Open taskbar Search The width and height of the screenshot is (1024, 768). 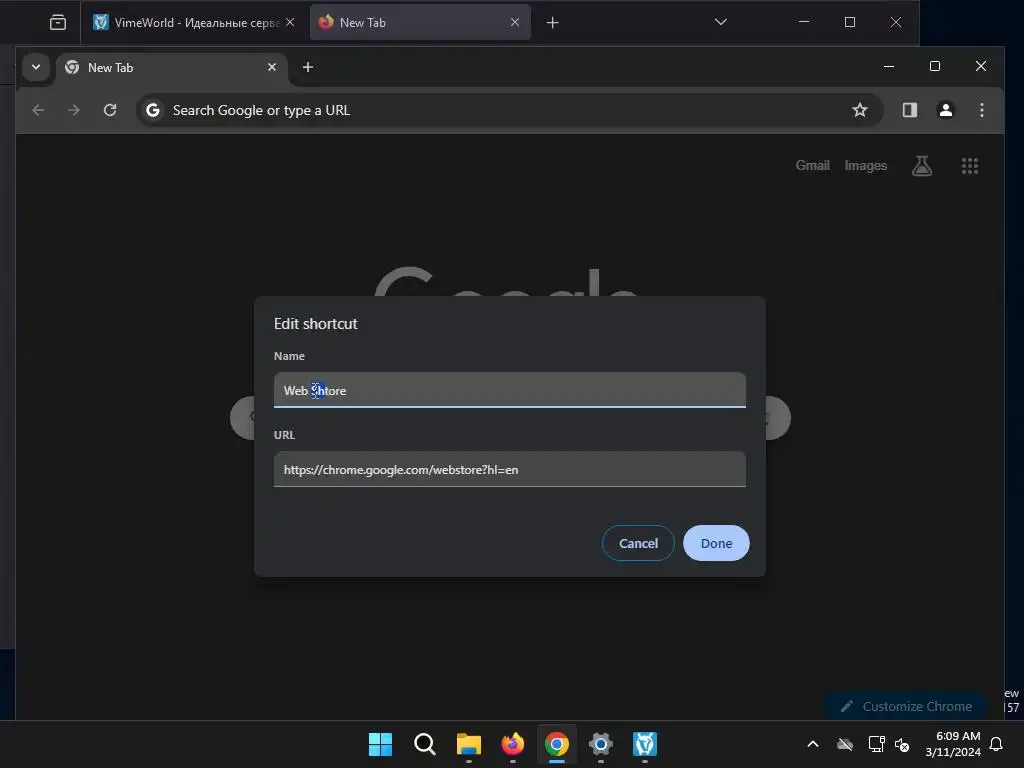424,744
